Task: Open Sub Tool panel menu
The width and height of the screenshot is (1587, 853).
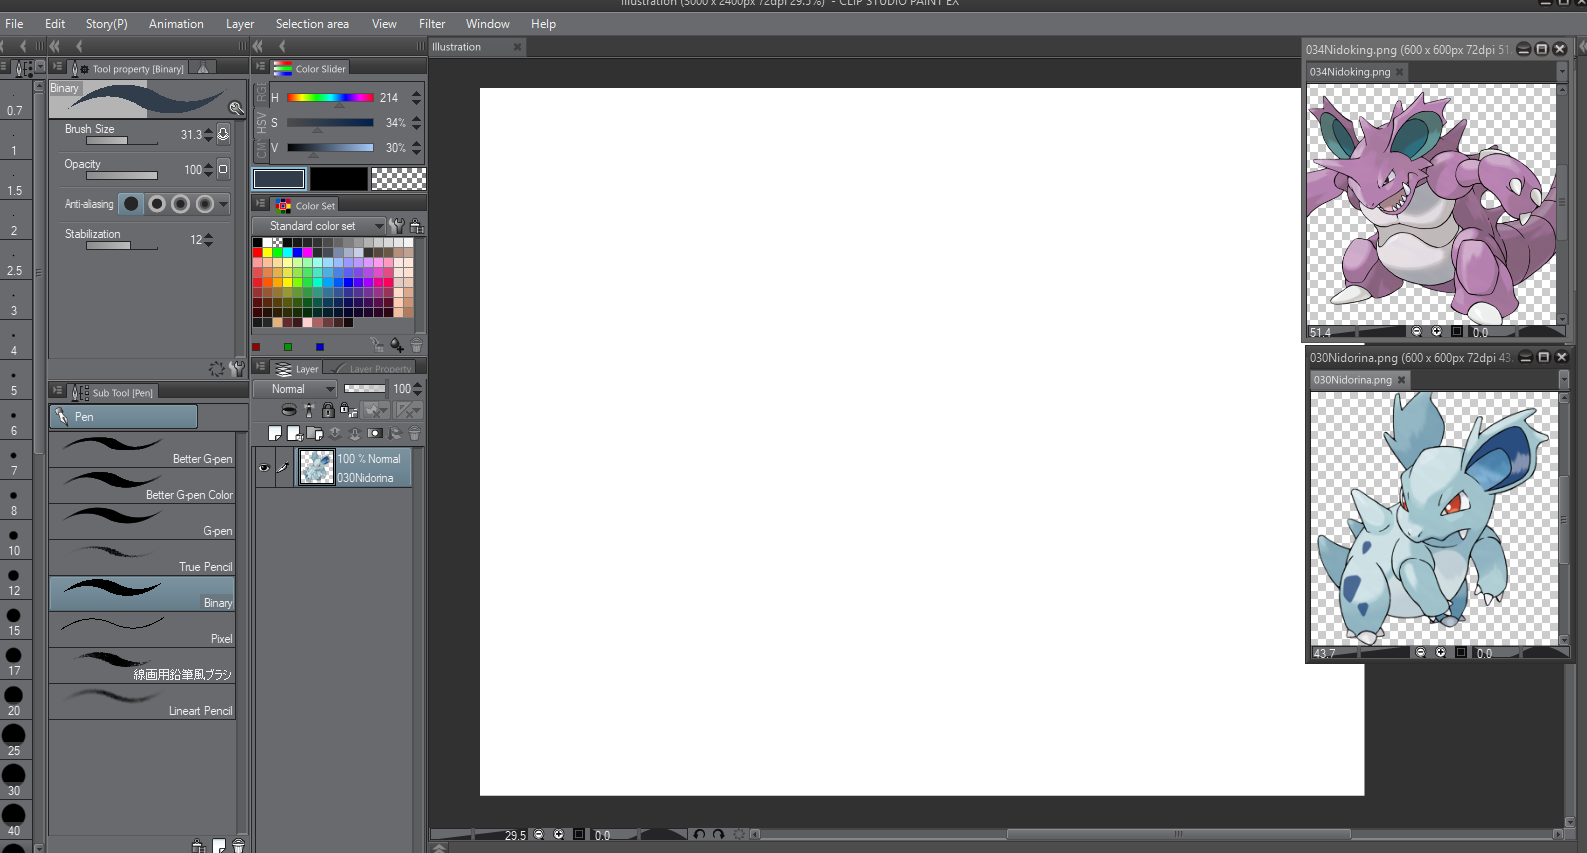Action: point(58,391)
